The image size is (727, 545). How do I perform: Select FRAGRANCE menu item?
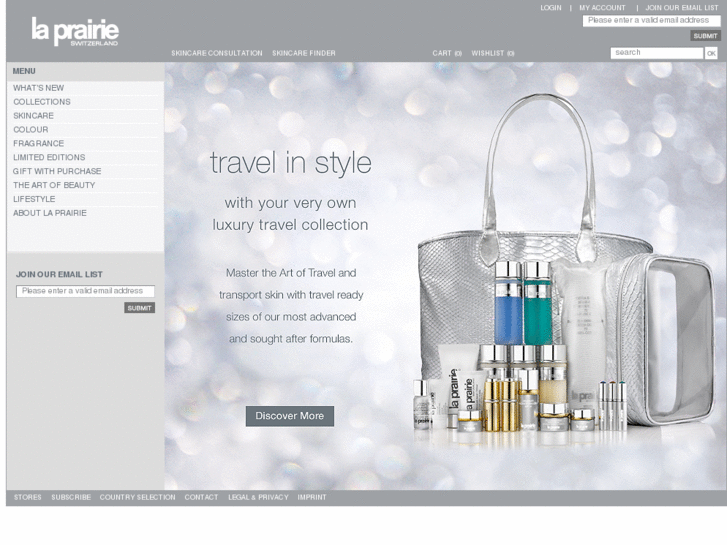[38, 144]
